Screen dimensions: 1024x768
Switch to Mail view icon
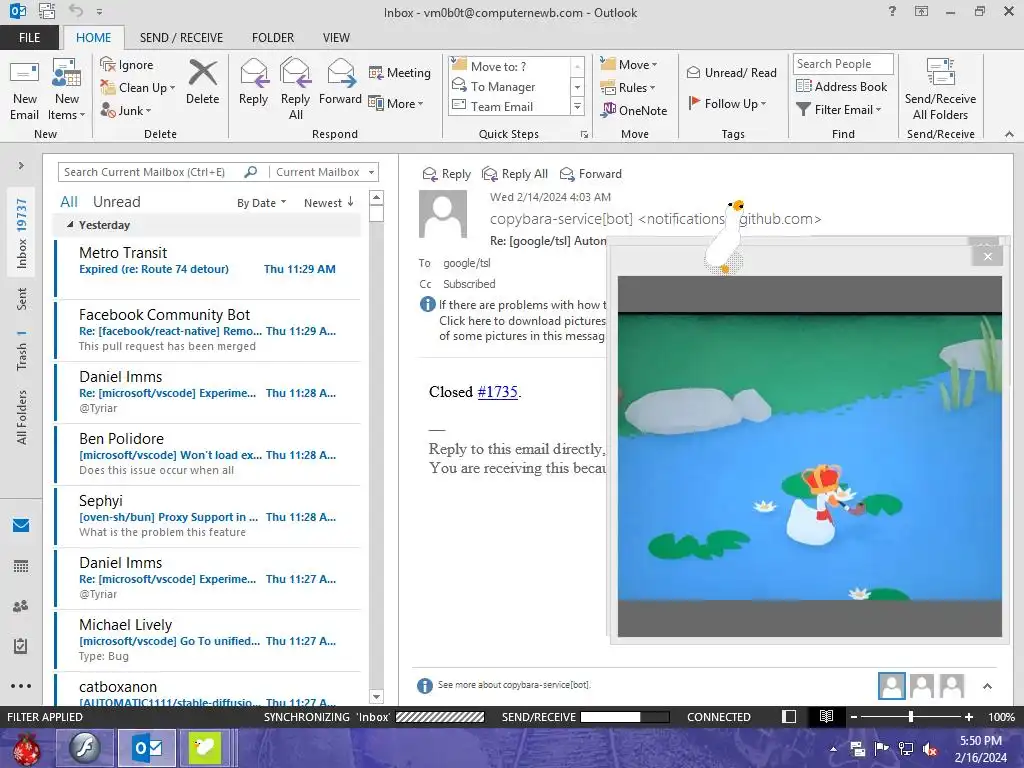coord(21,526)
